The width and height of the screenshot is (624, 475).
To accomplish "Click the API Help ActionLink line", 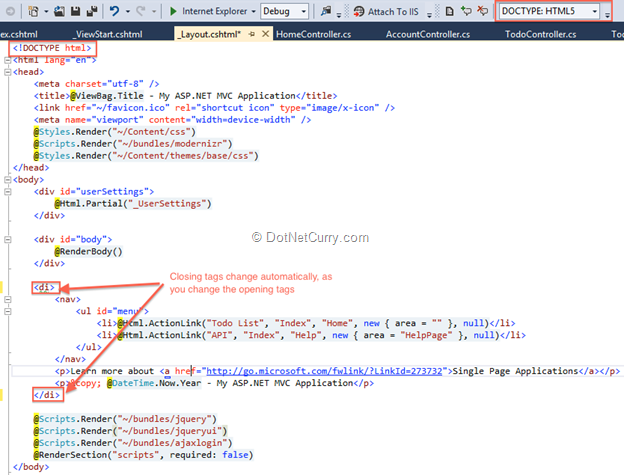I will click(x=311, y=335).
